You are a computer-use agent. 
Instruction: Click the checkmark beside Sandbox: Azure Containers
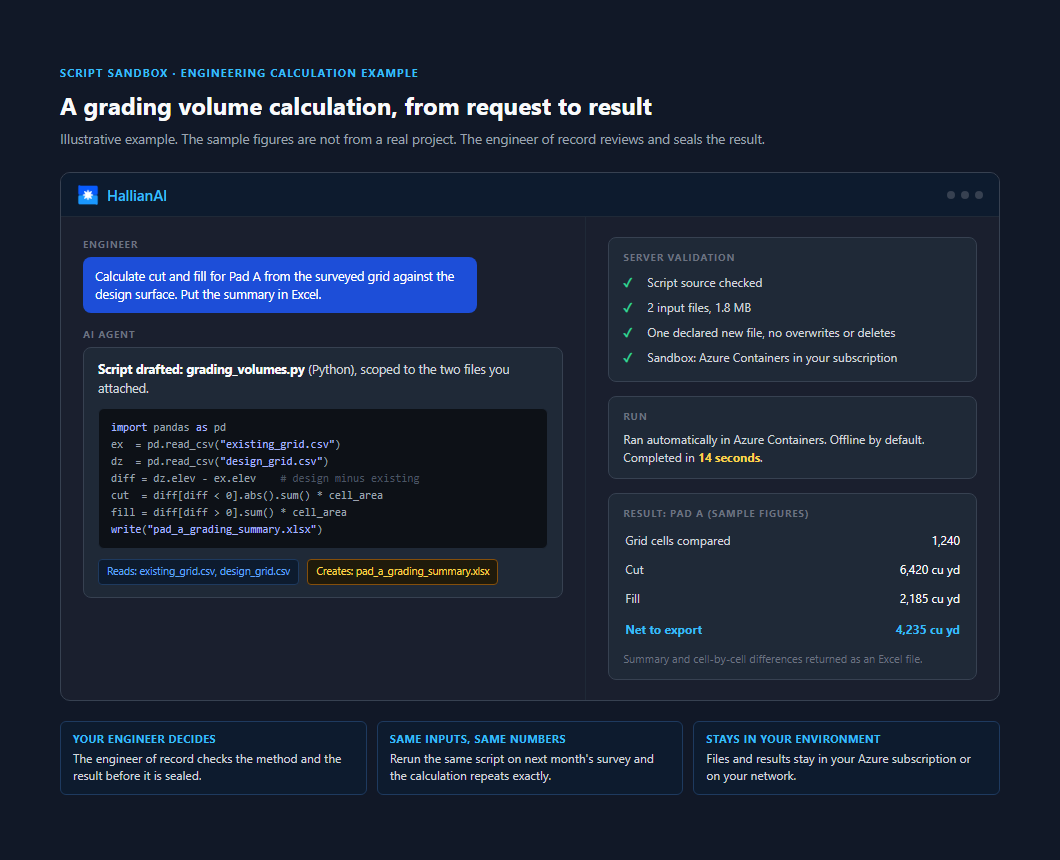point(628,358)
